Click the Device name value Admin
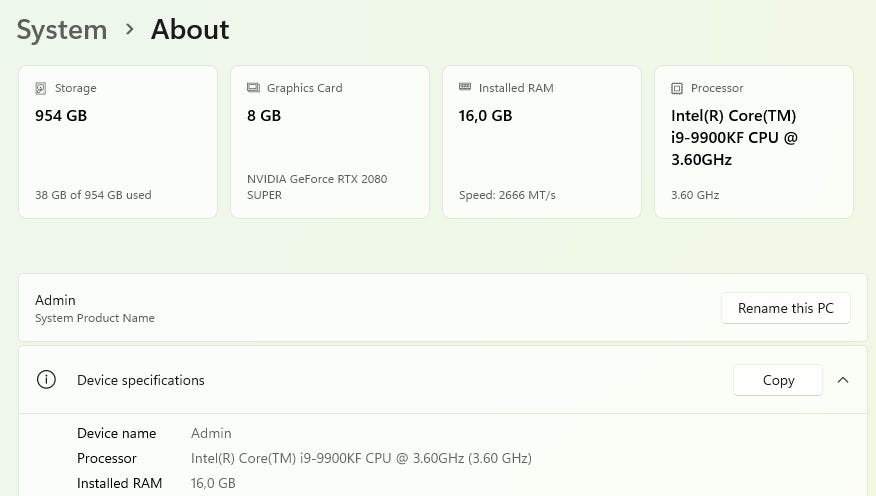This screenshot has height=496, width=876. click(211, 433)
